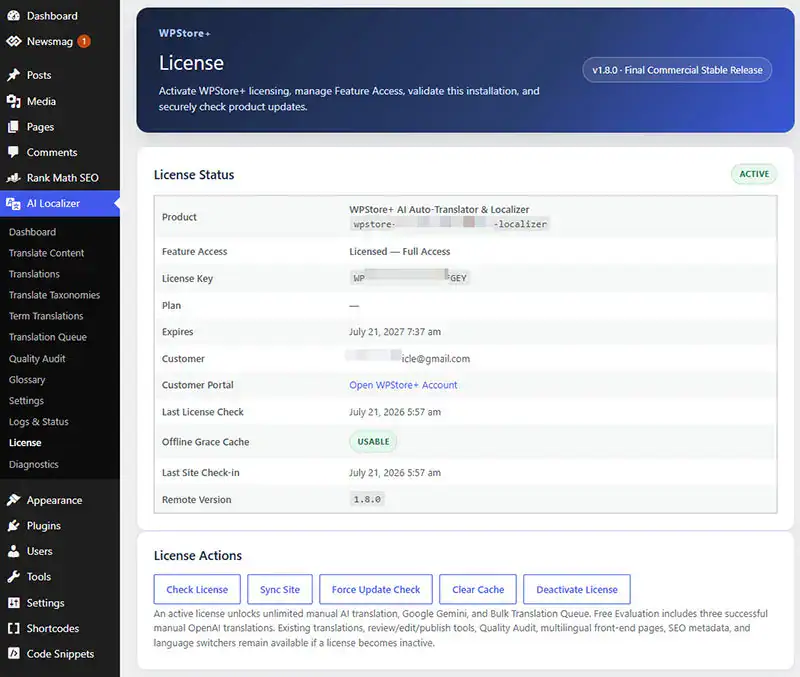Click the Shortcodes brackets icon
Image resolution: width=800 pixels, height=677 pixels.
[14, 628]
